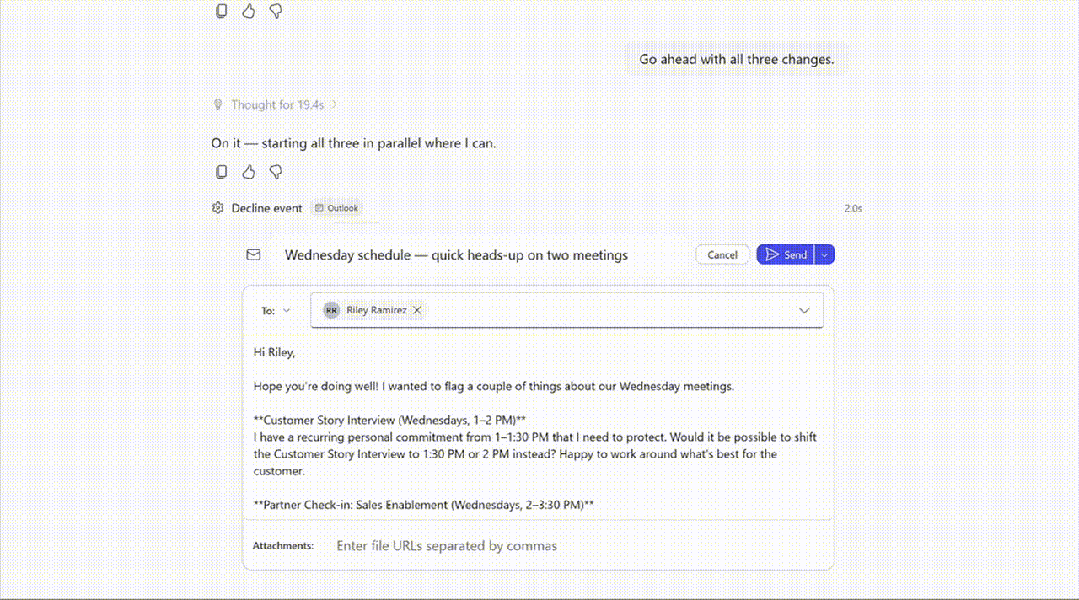Screen dimensions: 1079x600
Task: Open the 'To:' recipient type dropdown
Action: click(x=277, y=310)
